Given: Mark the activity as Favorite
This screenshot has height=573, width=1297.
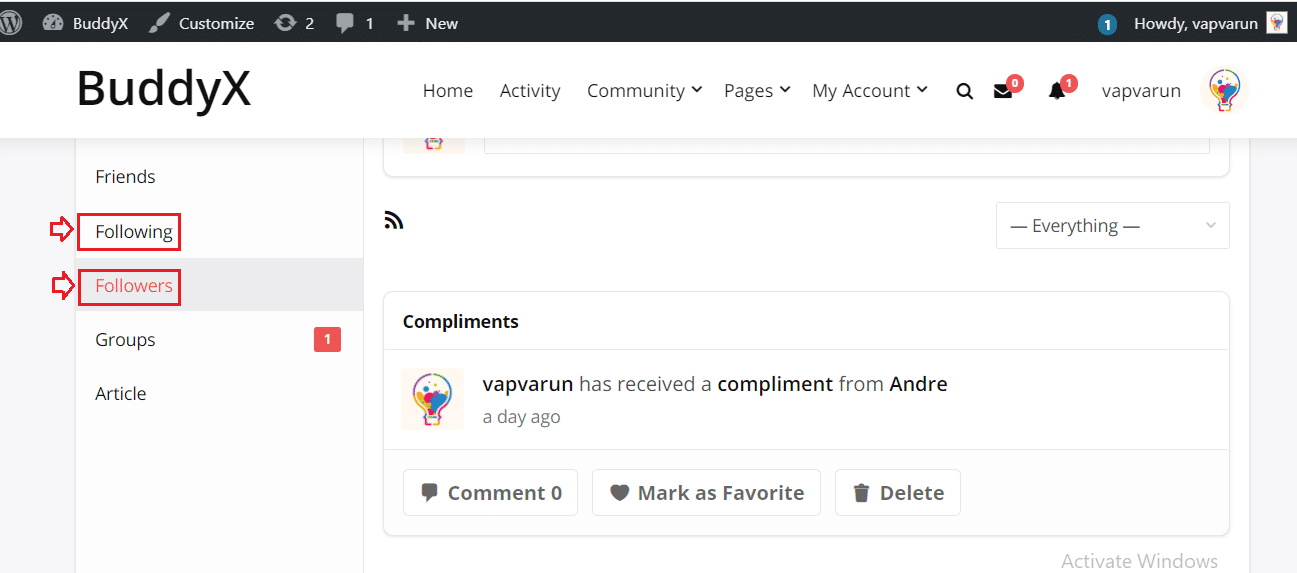Looking at the screenshot, I should 706,493.
